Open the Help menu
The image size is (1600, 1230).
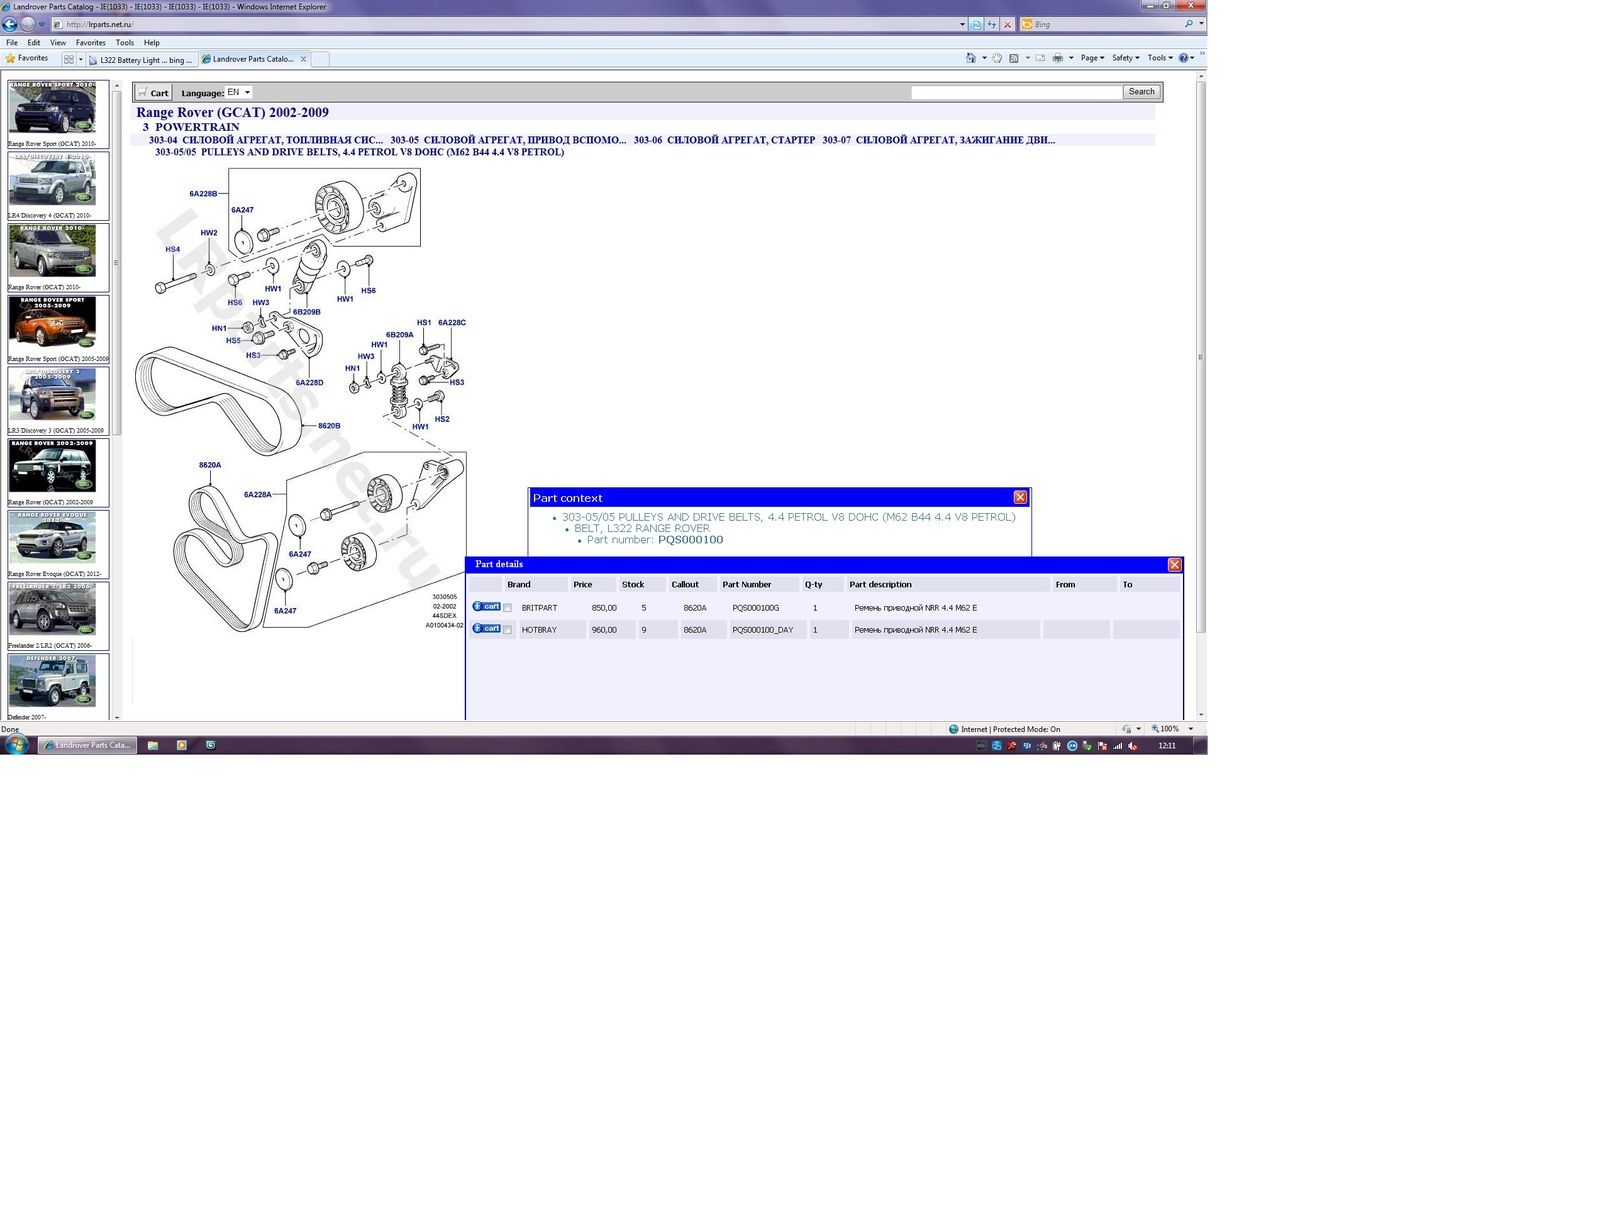[x=152, y=43]
